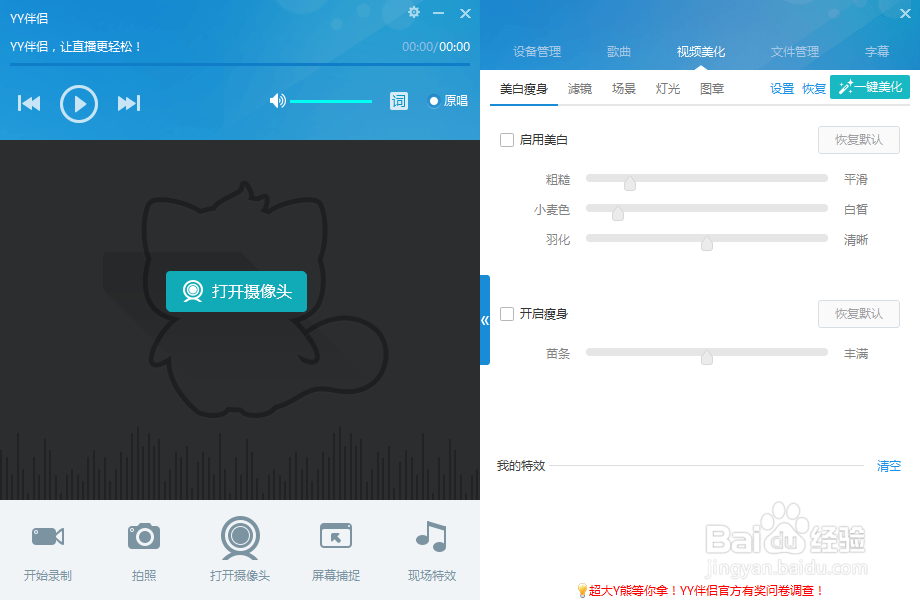Enable the 开启瘦身 checkbox

[x=507, y=314]
